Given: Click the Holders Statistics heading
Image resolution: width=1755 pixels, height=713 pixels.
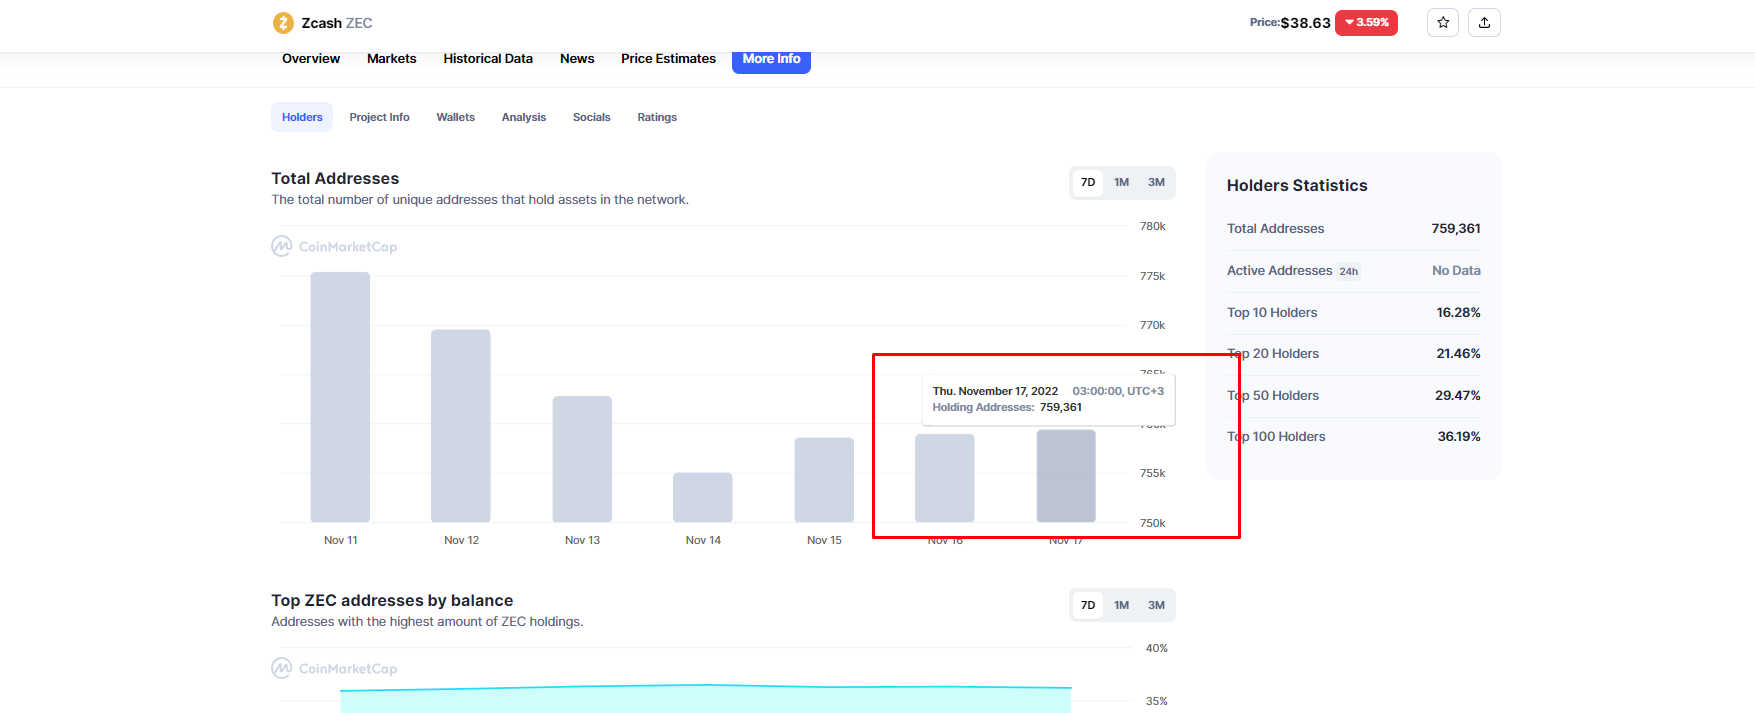Looking at the screenshot, I should [1297, 185].
